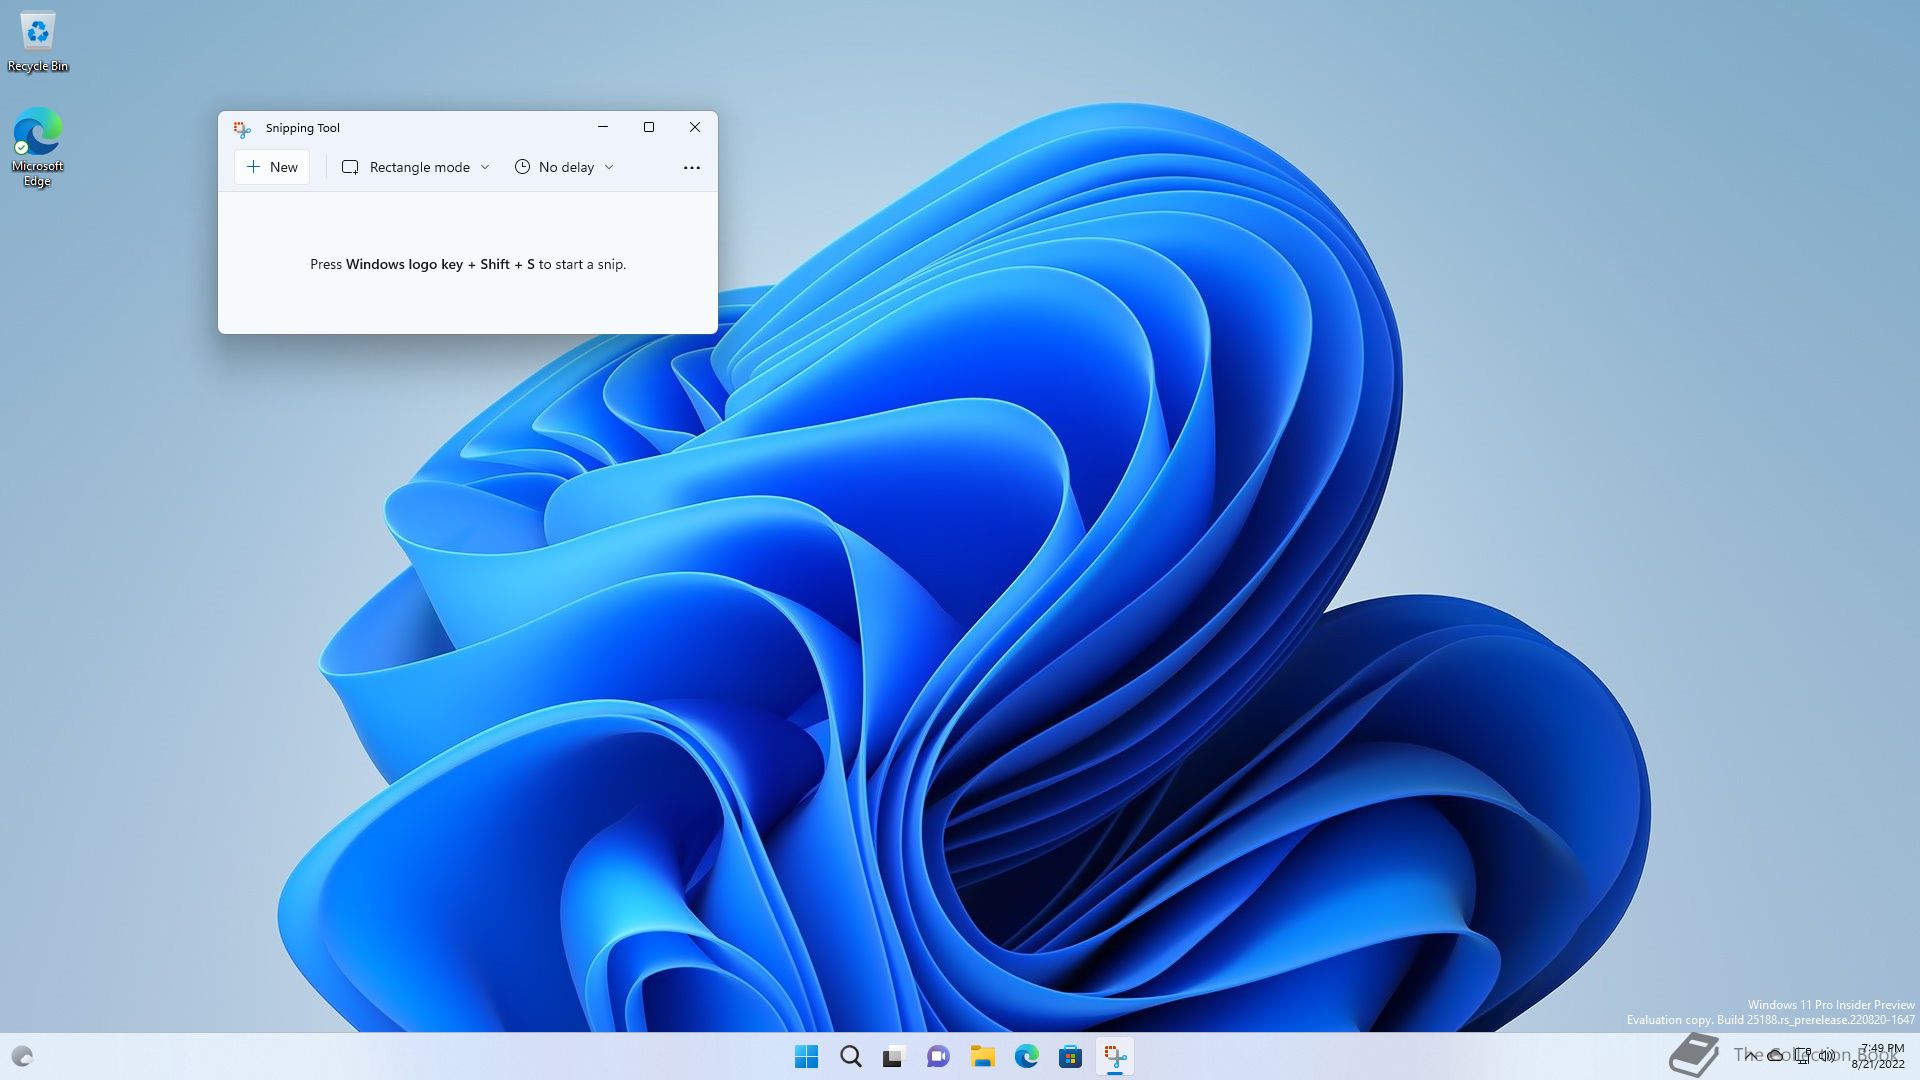Image resolution: width=1920 pixels, height=1080 pixels.
Task: Open the network status tray icon
Action: [x=1802, y=1056]
